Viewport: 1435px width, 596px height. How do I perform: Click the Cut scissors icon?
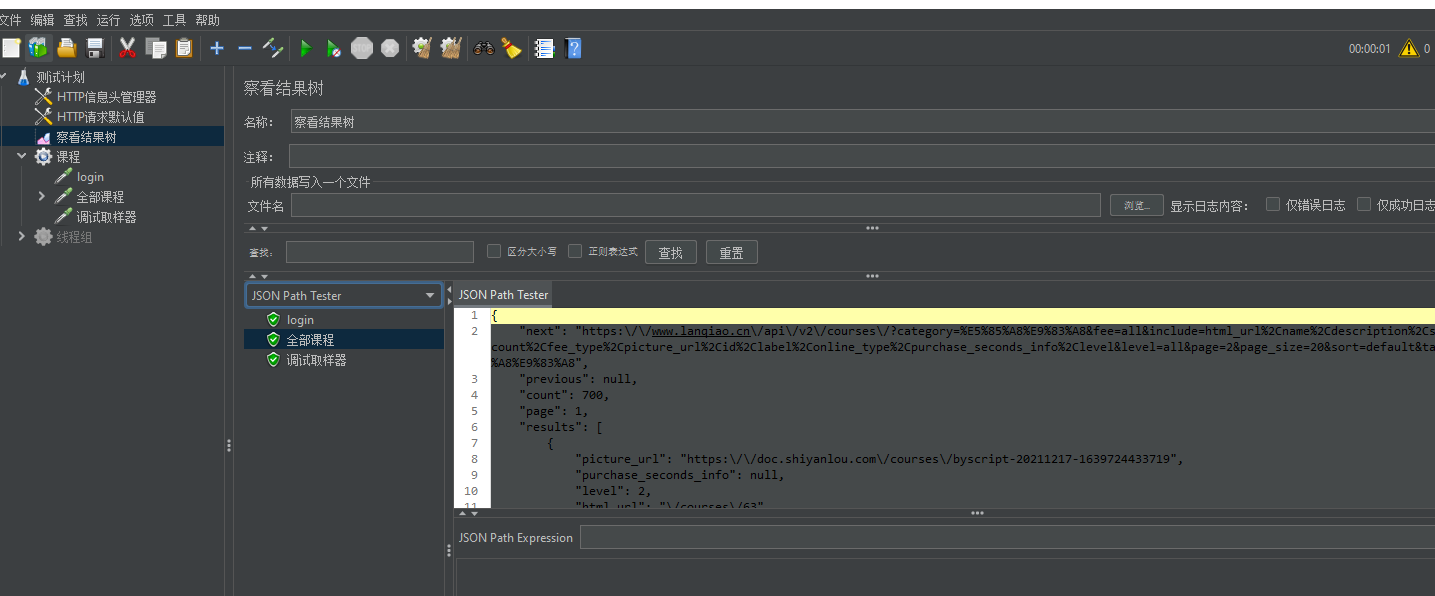point(128,47)
